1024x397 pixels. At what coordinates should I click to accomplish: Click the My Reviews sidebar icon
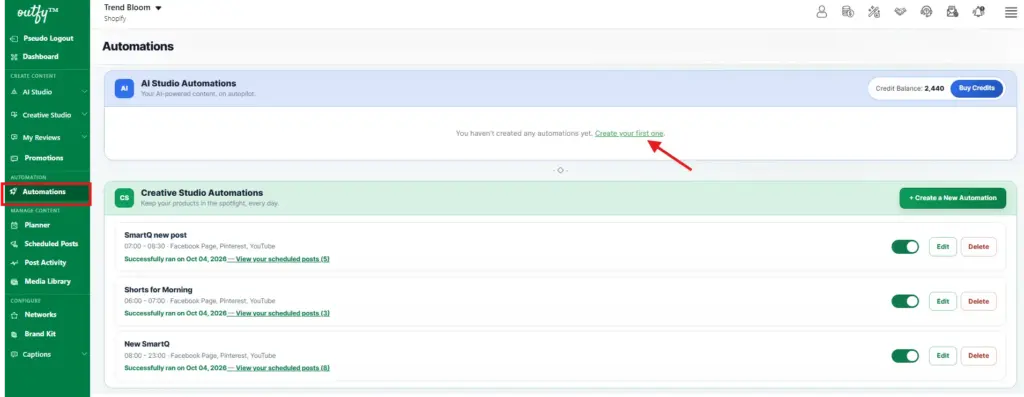click(x=14, y=138)
